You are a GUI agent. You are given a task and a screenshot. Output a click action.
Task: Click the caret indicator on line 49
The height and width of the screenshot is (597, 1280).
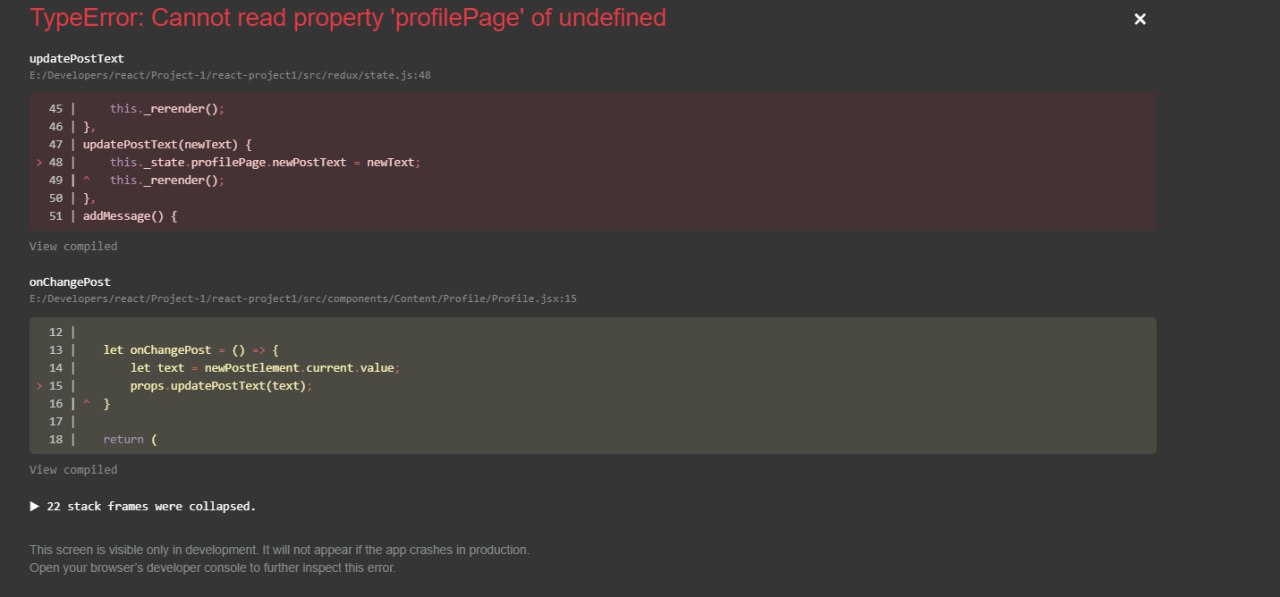pyautogui.click(x=86, y=180)
